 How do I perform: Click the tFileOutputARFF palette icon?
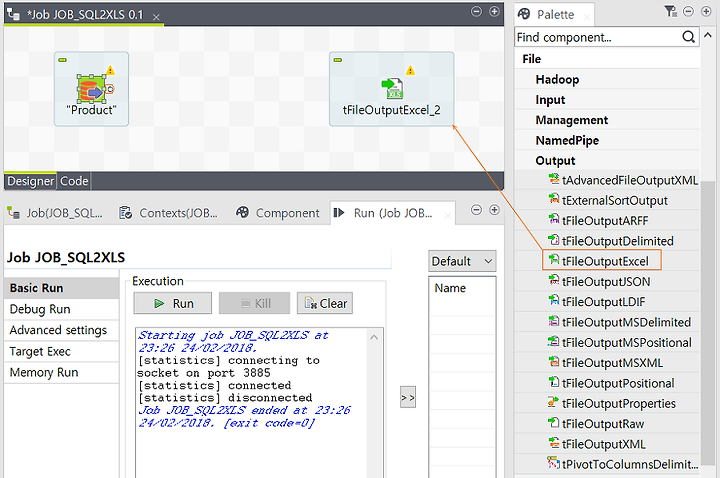[x=554, y=219]
